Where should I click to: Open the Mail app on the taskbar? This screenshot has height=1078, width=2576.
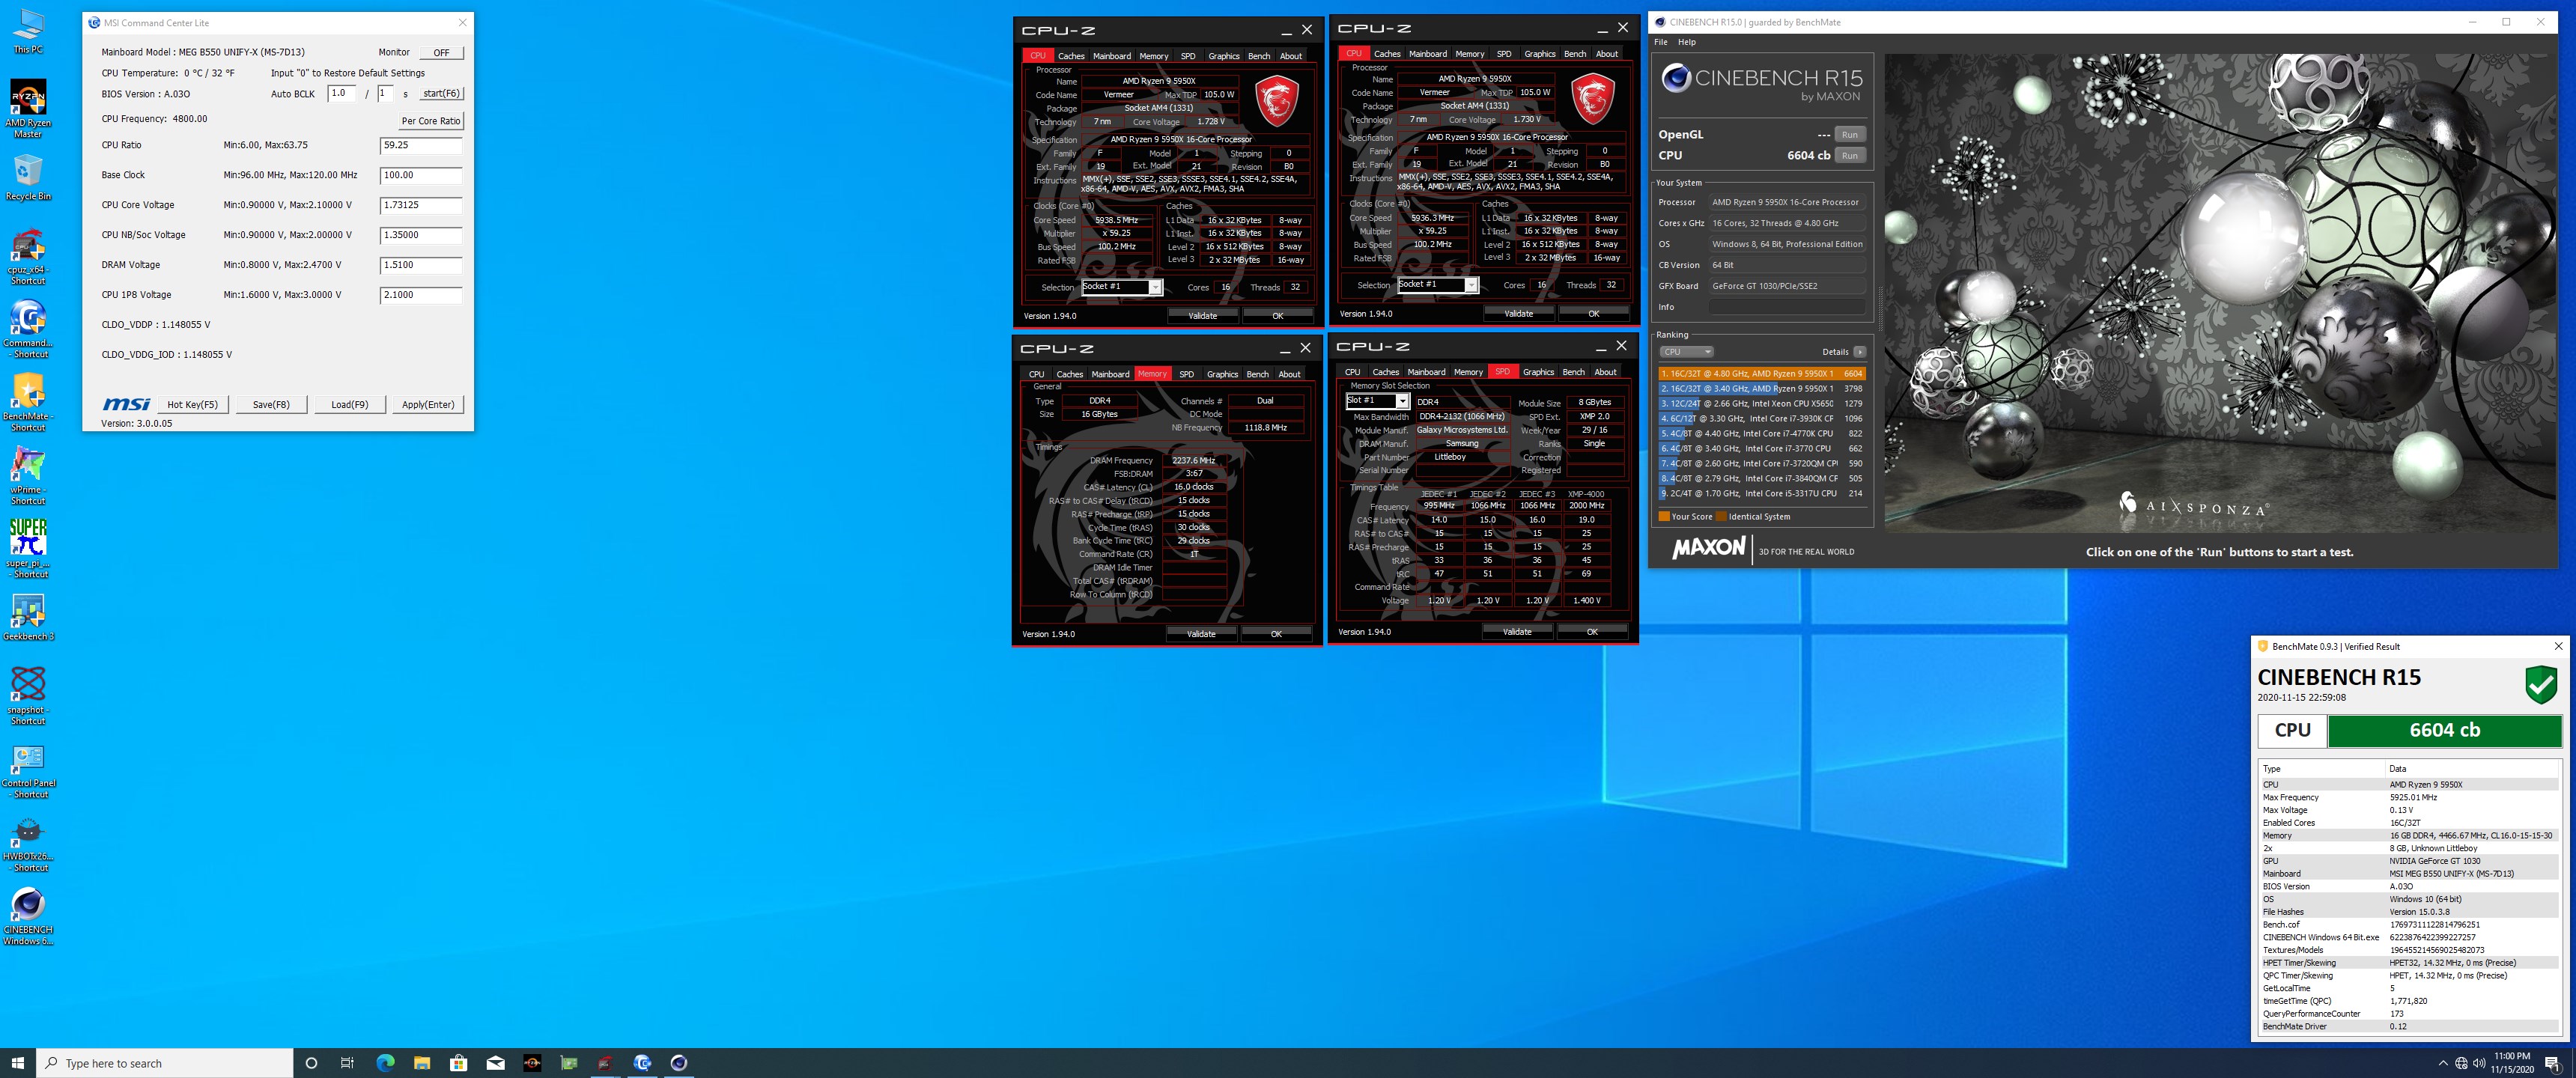click(x=496, y=1062)
